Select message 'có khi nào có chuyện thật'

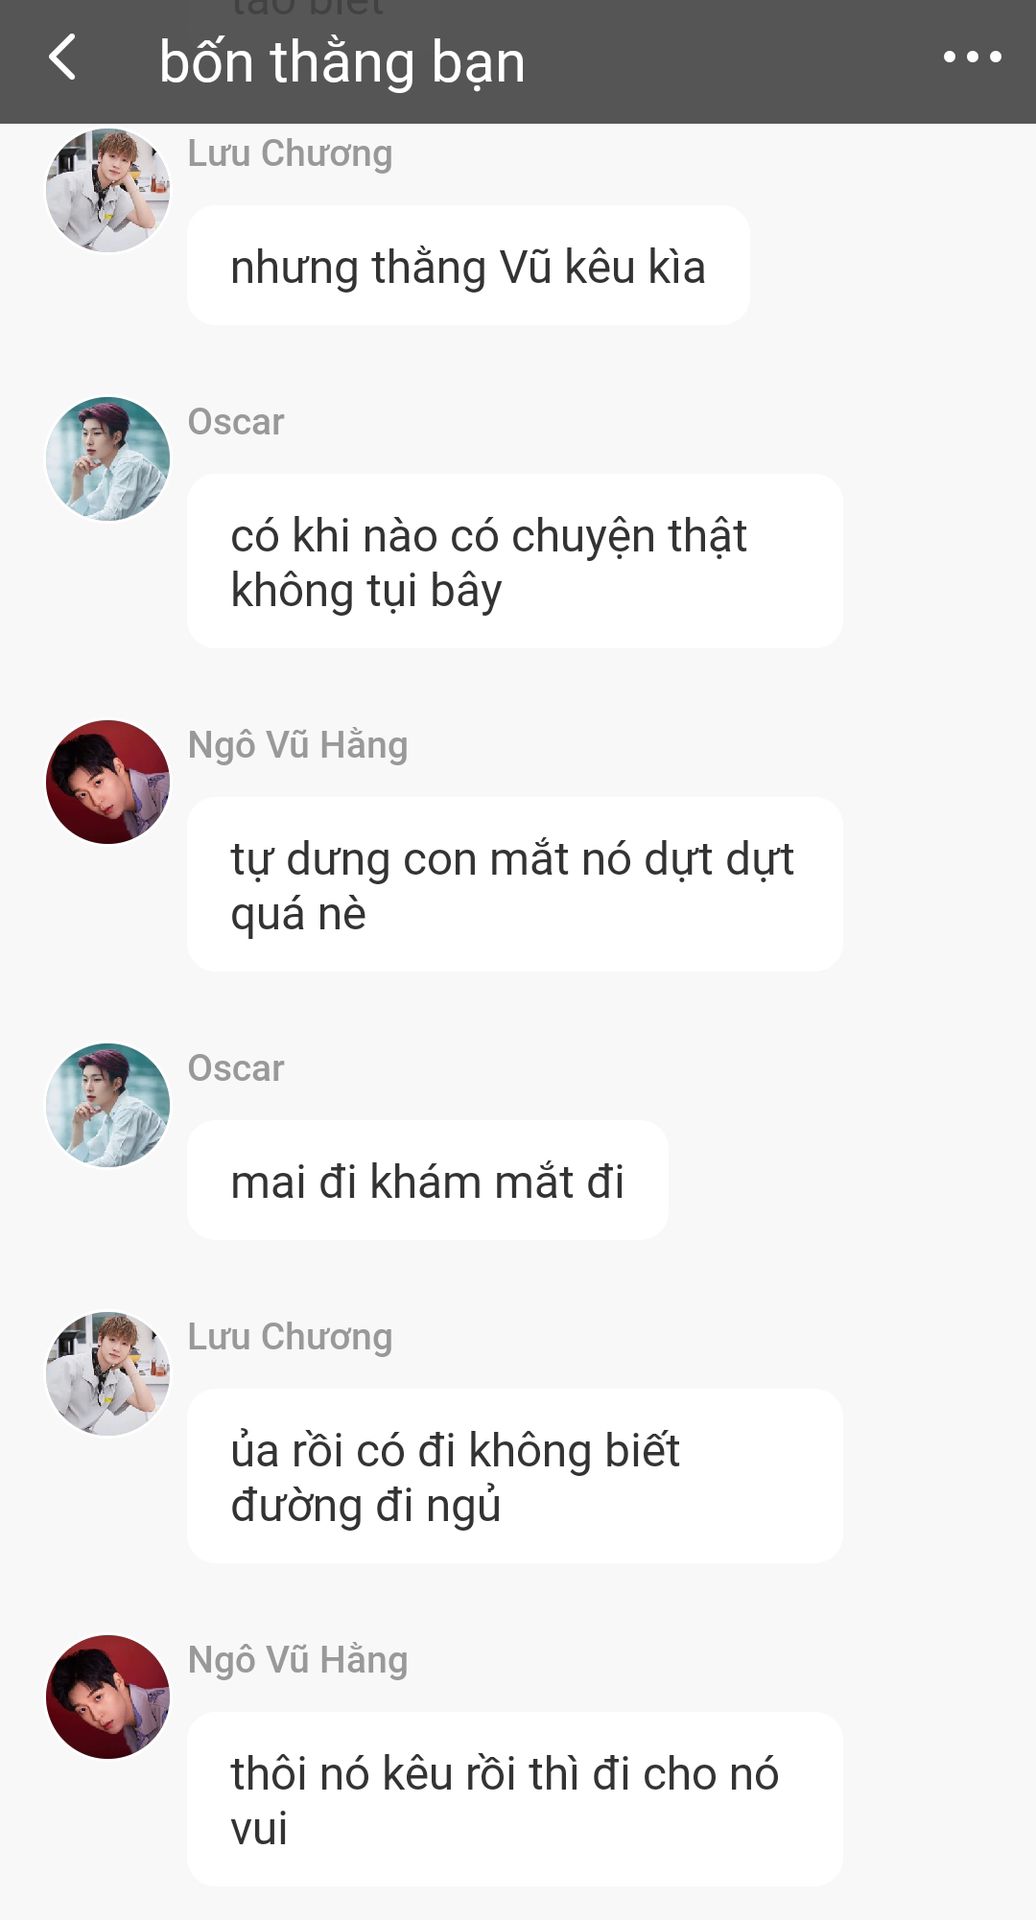click(x=515, y=561)
